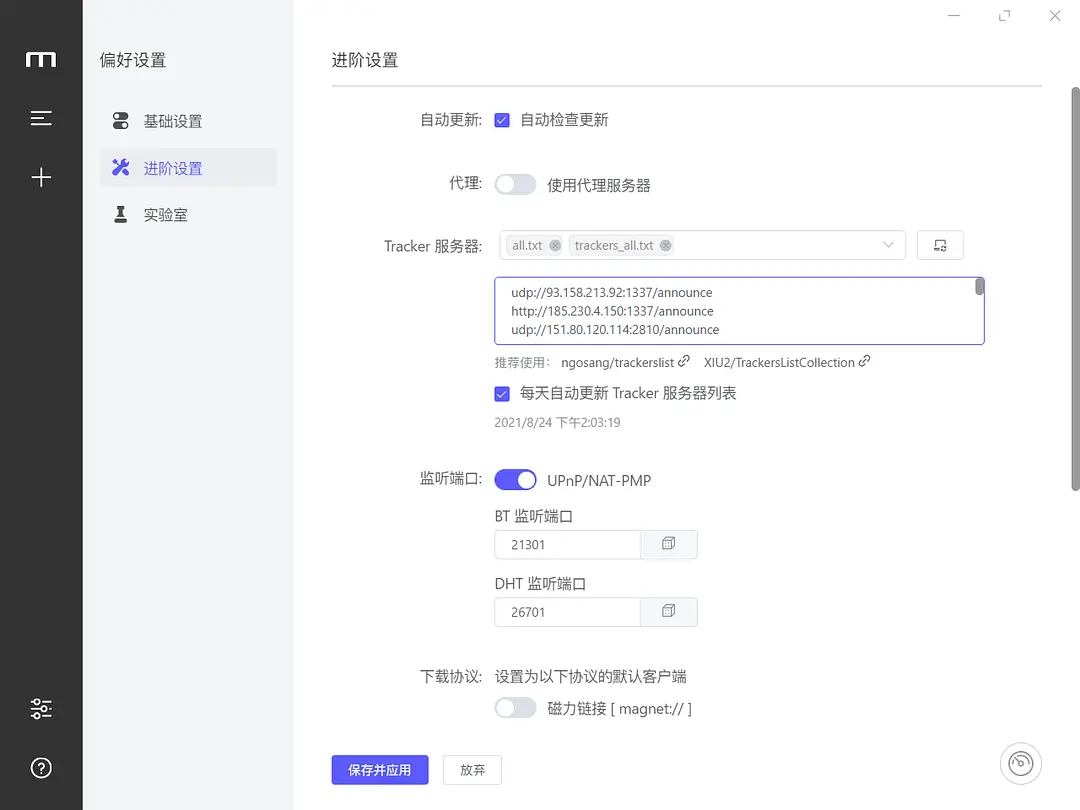The width and height of the screenshot is (1080, 810).
Task: Randomize the BT listening port with dice icon
Action: 668,544
